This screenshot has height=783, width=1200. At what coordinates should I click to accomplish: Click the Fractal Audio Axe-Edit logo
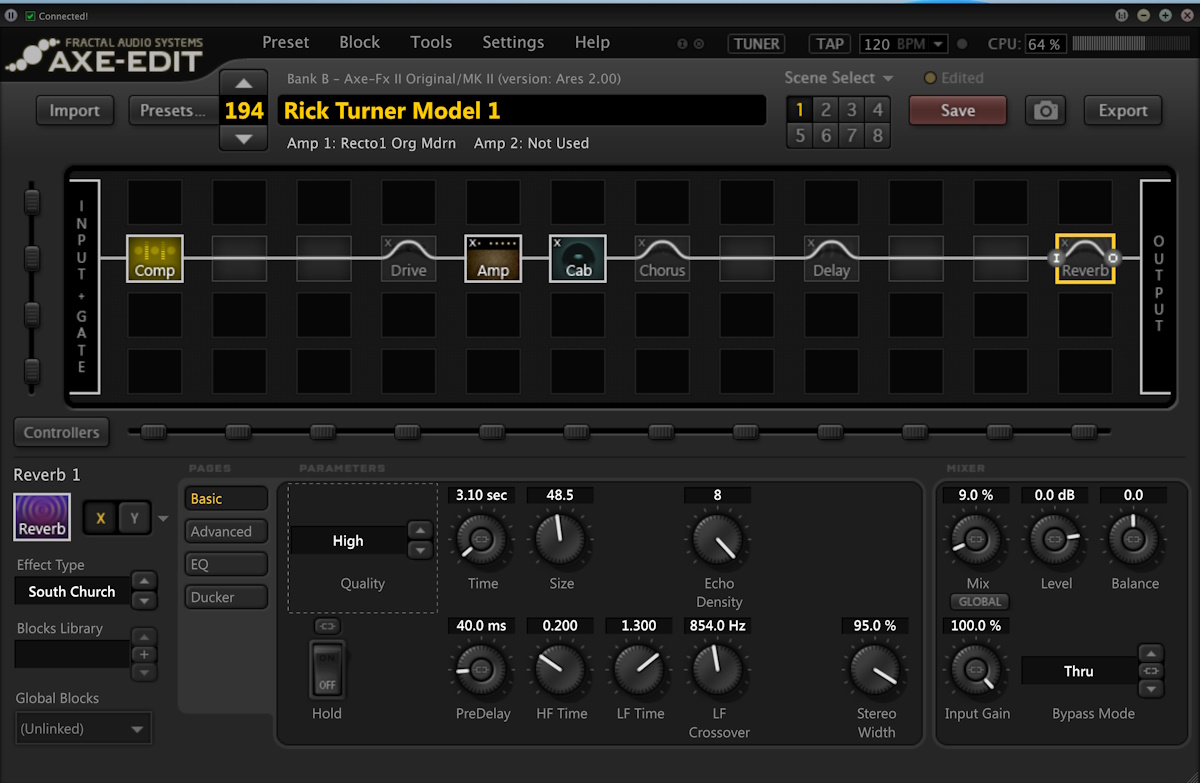coord(104,56)
